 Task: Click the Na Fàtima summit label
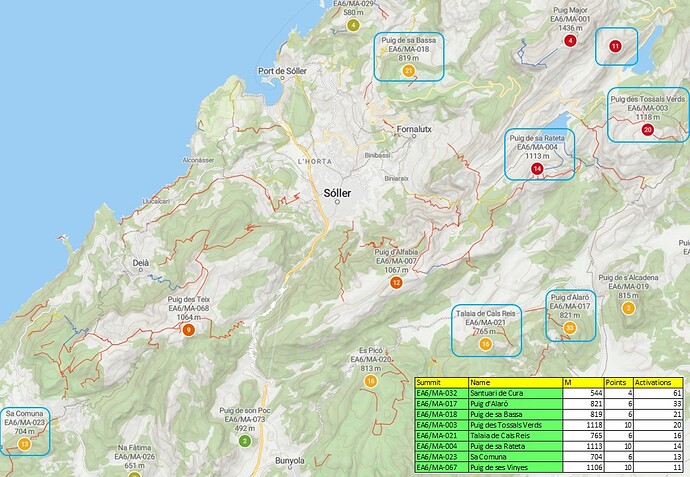tap(135, 448)
